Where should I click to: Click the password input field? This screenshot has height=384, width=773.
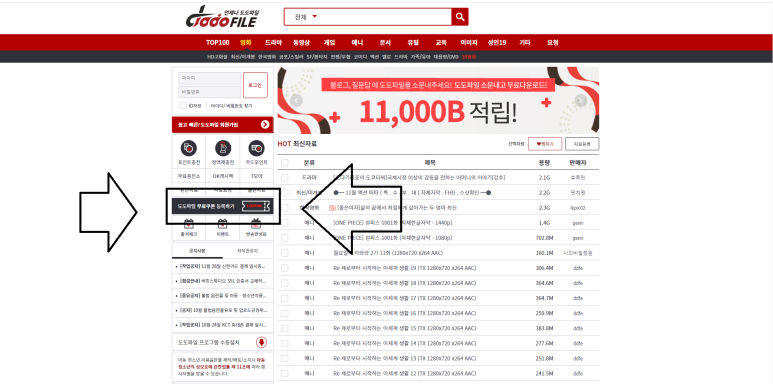coord(210,92)
